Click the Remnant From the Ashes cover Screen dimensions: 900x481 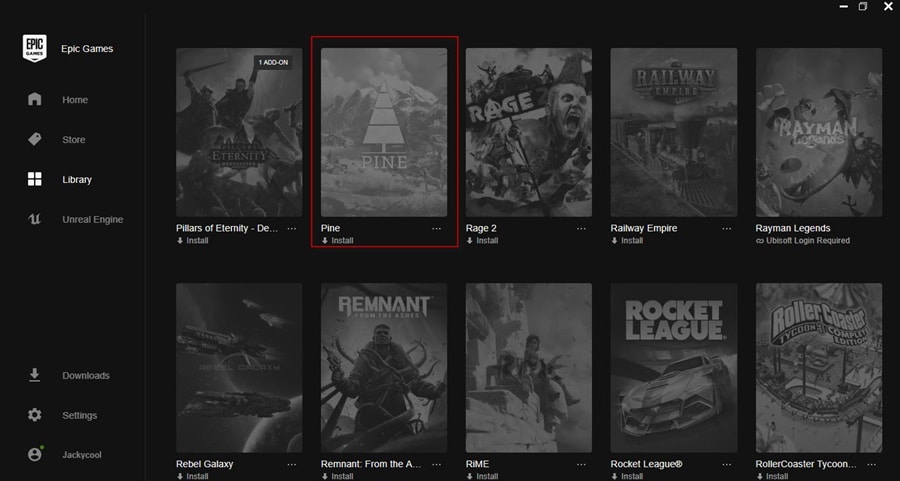coord(384,368)
